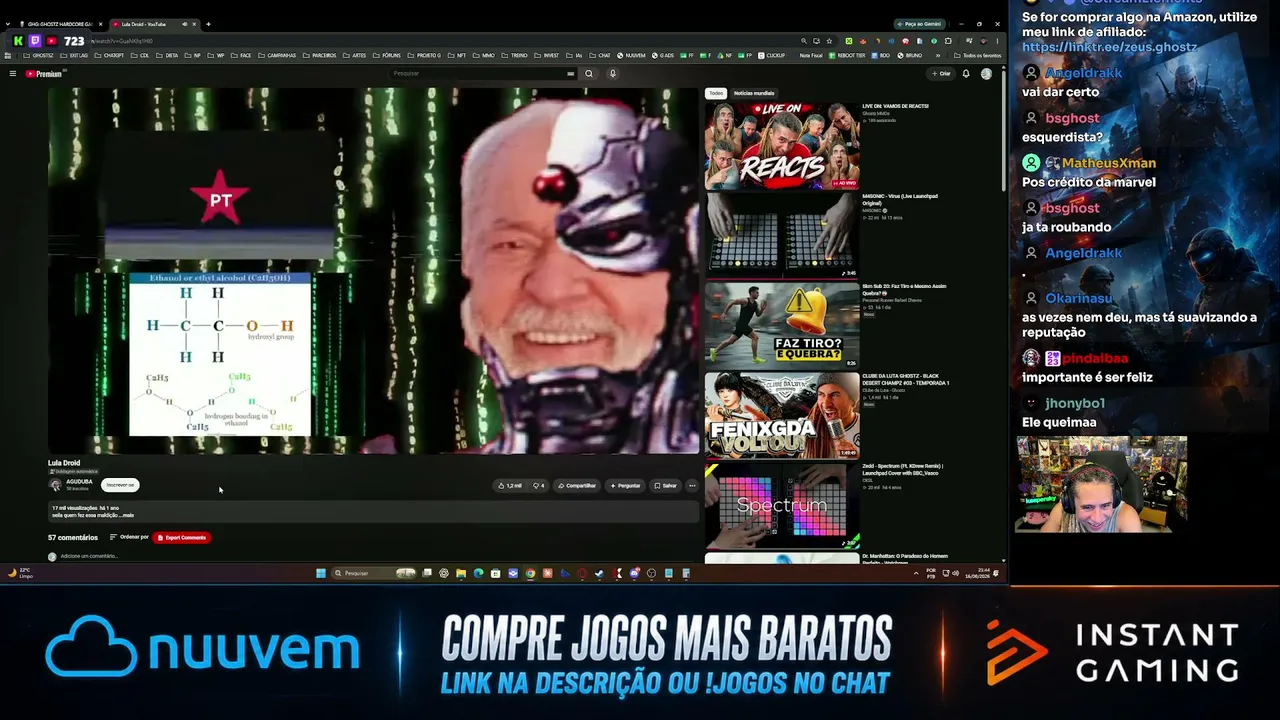Open the M4SONIC Virus Launchpad thumbnail
Screen dimensions: 1280x720
[782, 235]
